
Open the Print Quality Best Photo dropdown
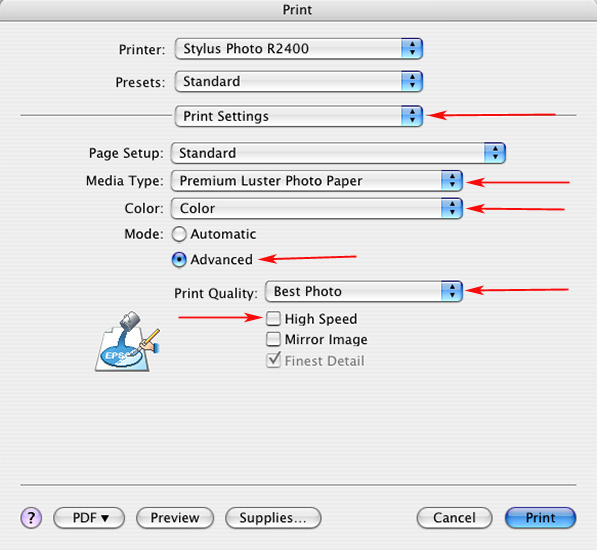[364, 291]
